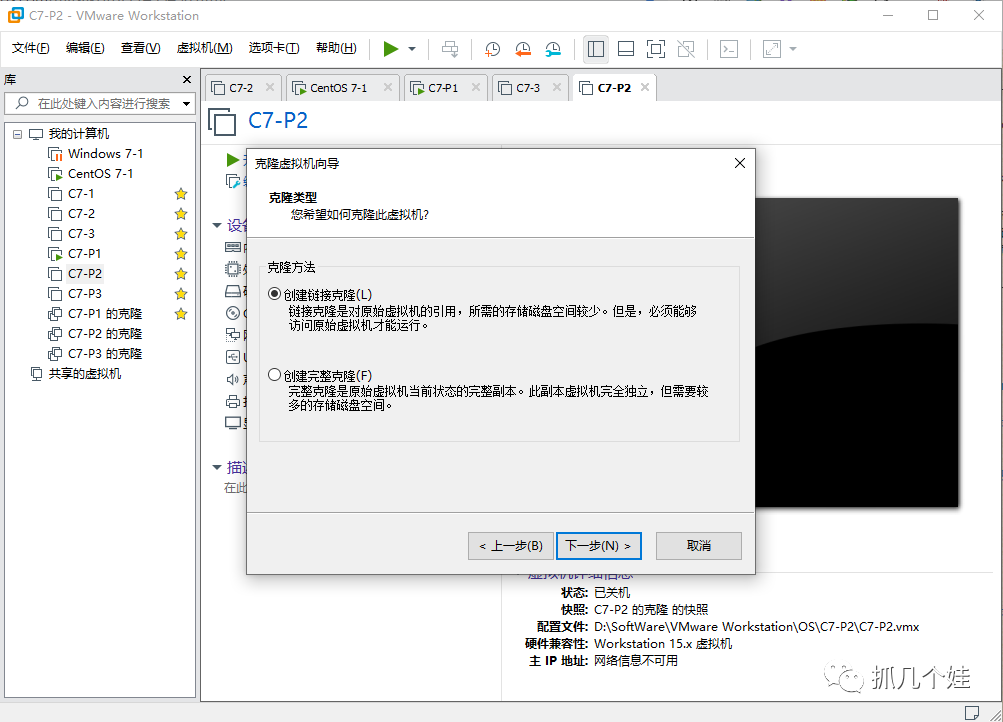Open the Snapshot Manager icon
The height and width of the screenshot is (722, 1003).
(553, 49)
